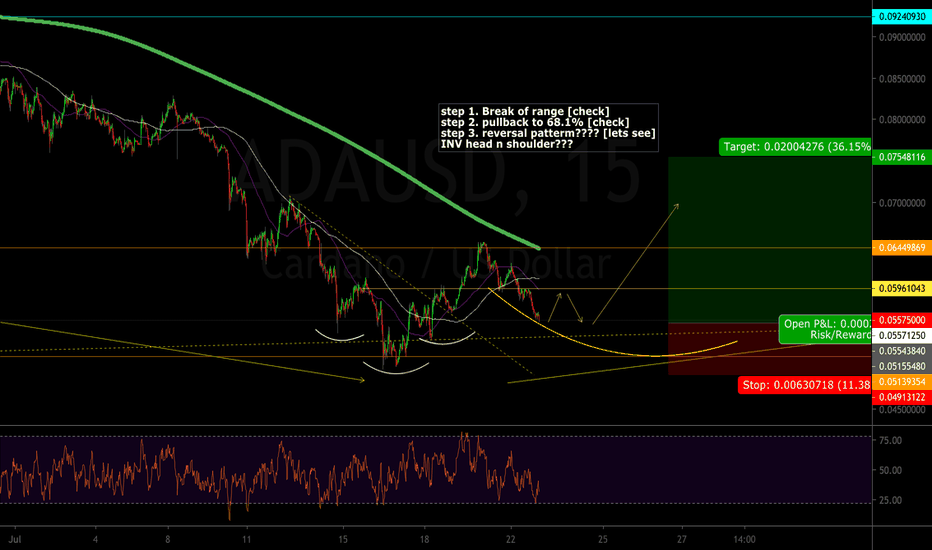This screenshot has height=550, width=932.
Task: Click the '22' date on time axis
Action: click(511, 539)
